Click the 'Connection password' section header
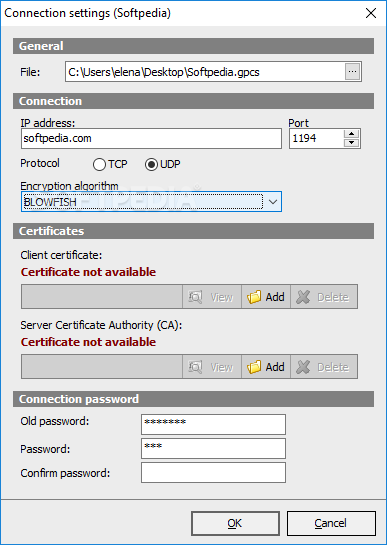This screenshot has width=387, height=545. (x=194, y=399)
